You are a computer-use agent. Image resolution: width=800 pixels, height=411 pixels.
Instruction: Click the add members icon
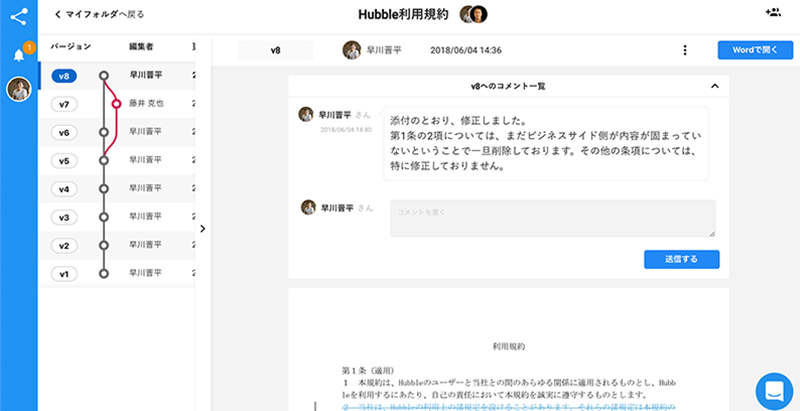pyautogui.click(x=773, y=13)
